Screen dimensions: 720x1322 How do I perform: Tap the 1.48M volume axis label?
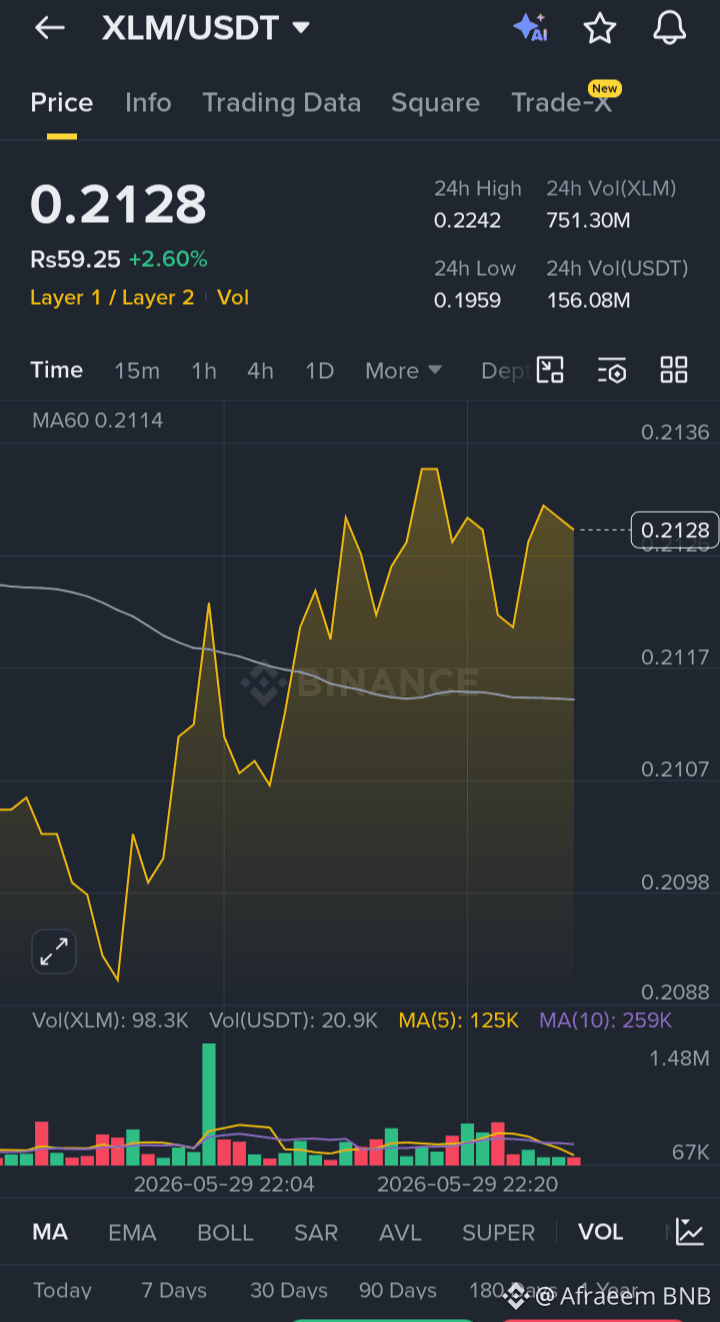point(679,1058)
